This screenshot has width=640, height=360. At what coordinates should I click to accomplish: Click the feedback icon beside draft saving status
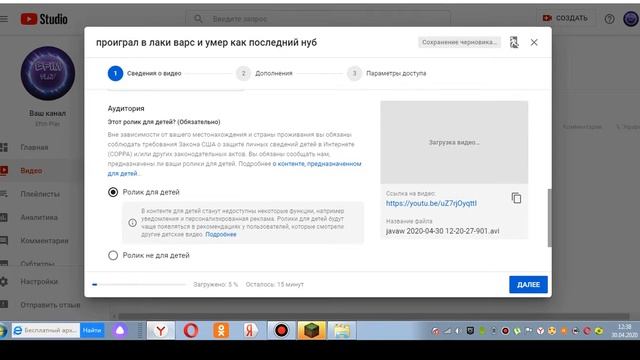(x=514, y=42)
